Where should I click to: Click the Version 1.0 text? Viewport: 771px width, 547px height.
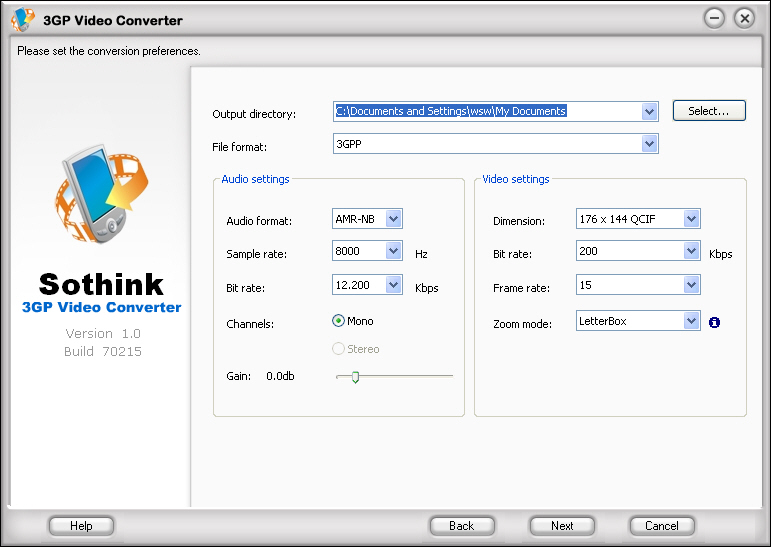point(103,334)
